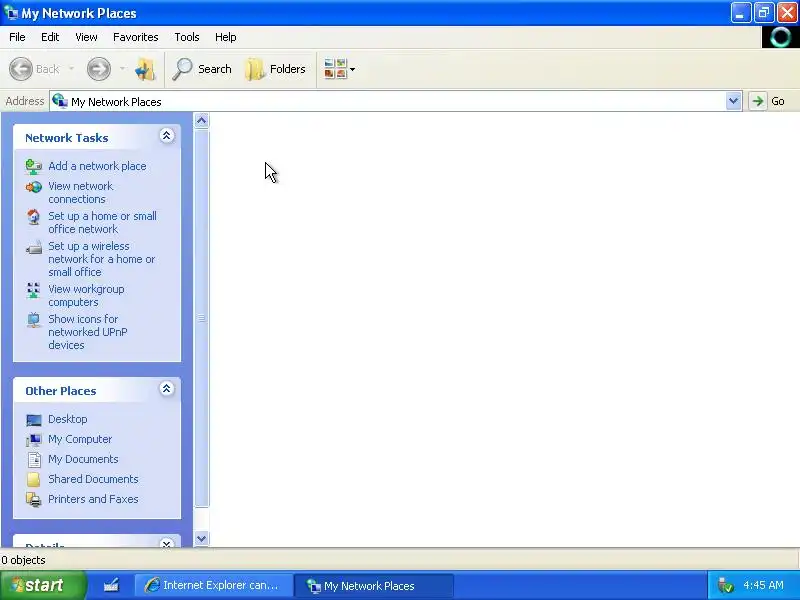Image resolution: width=800 pixels, height=600 pixels.
Task: Click the UPnP devices icon
Action: click(34, 320)
